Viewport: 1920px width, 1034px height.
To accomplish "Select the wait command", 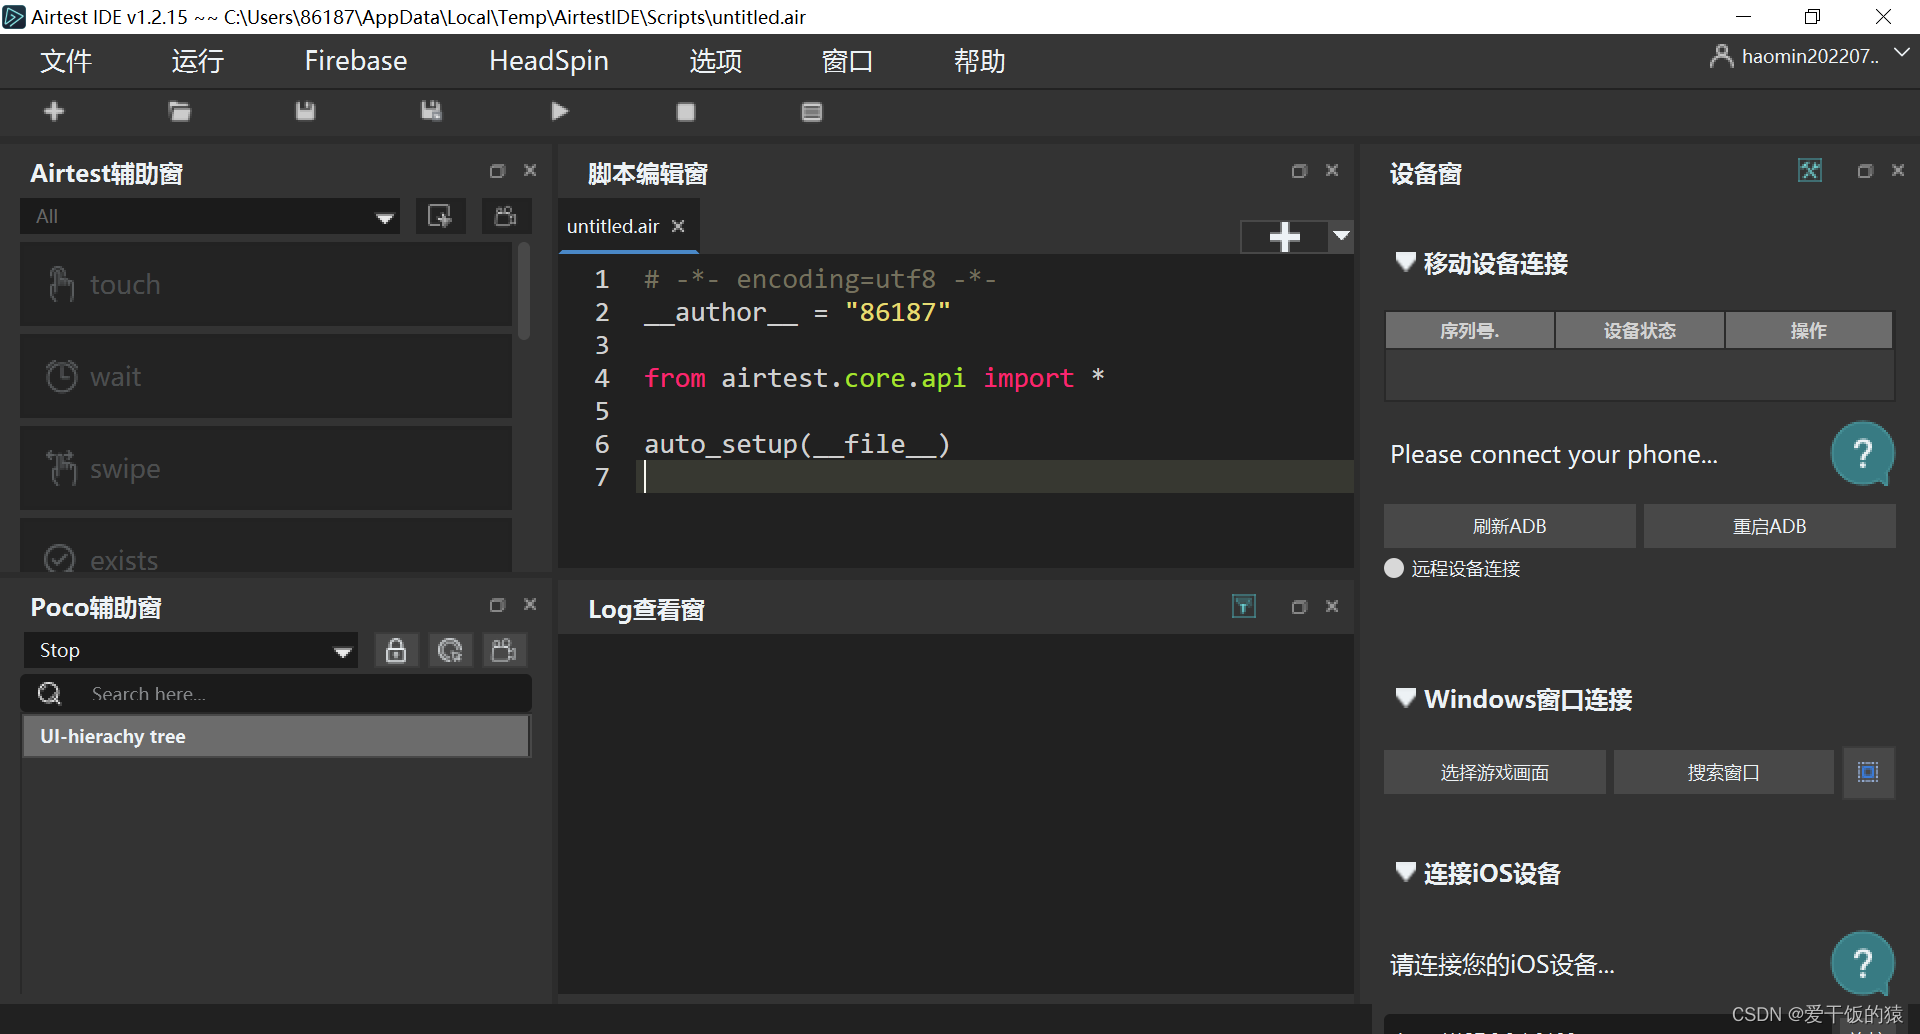I will click(266, 377).
